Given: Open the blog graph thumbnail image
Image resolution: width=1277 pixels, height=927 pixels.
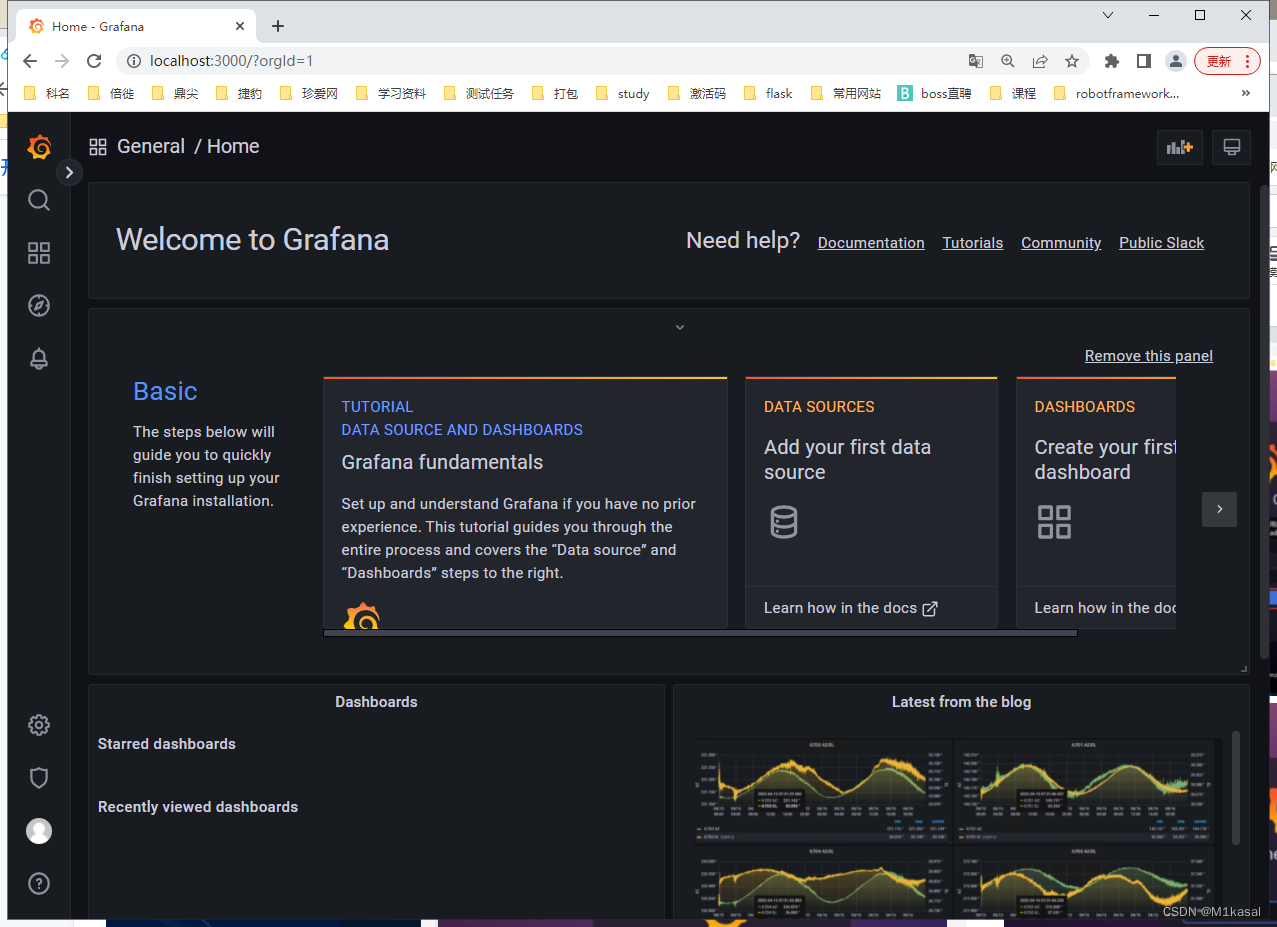Looking at the screenshot, I should [958, 828].
